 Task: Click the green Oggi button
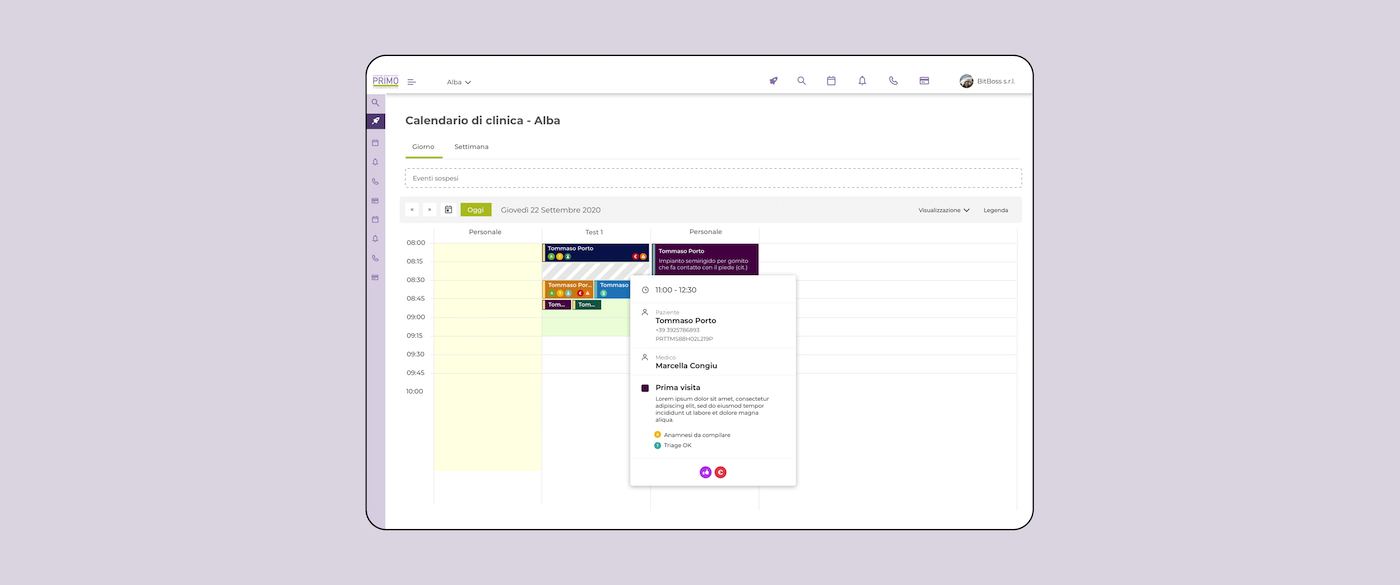[x=476, y=210]
